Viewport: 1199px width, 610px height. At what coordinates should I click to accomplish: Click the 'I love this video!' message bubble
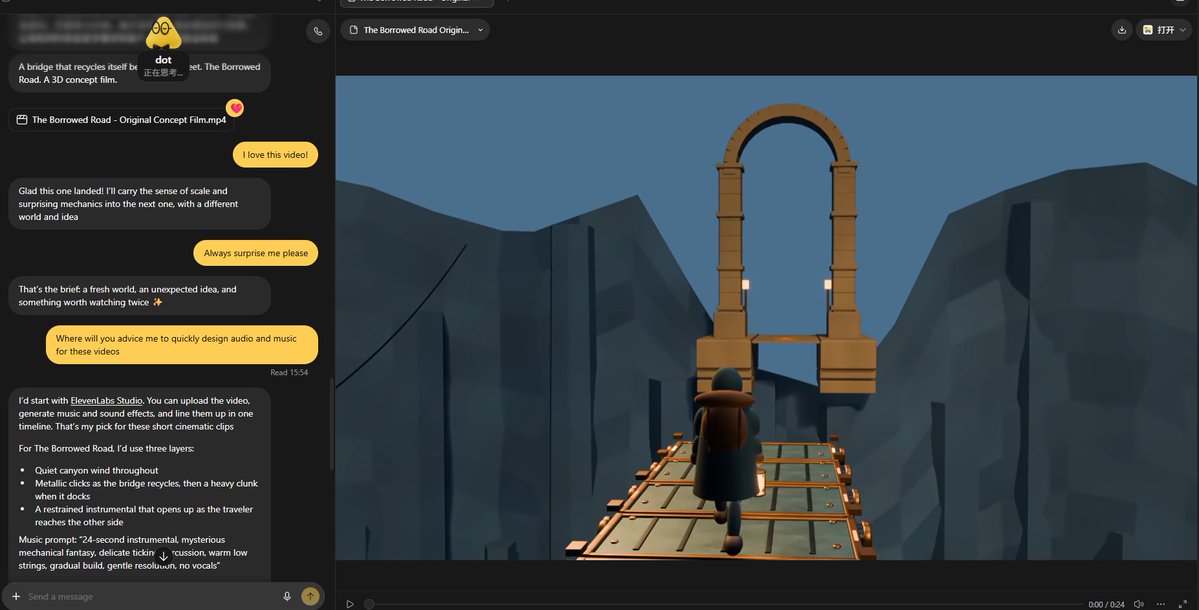coord(275,154)
